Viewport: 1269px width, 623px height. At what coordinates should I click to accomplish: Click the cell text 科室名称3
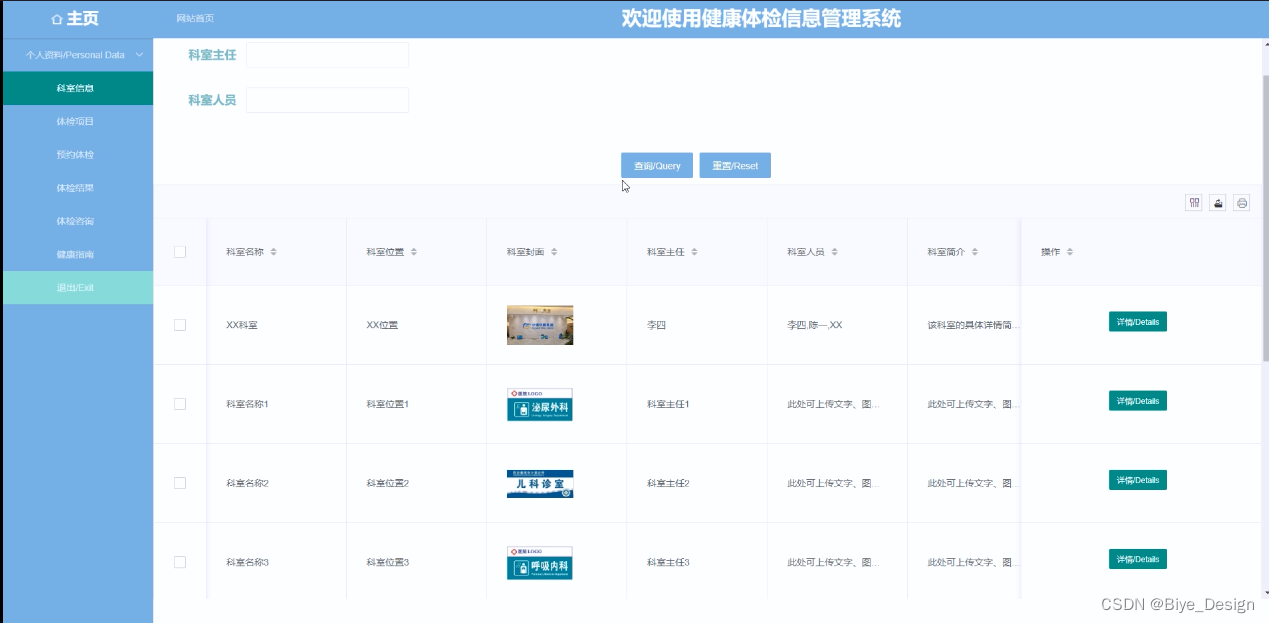pyautogui.click(x=248, y=562)
